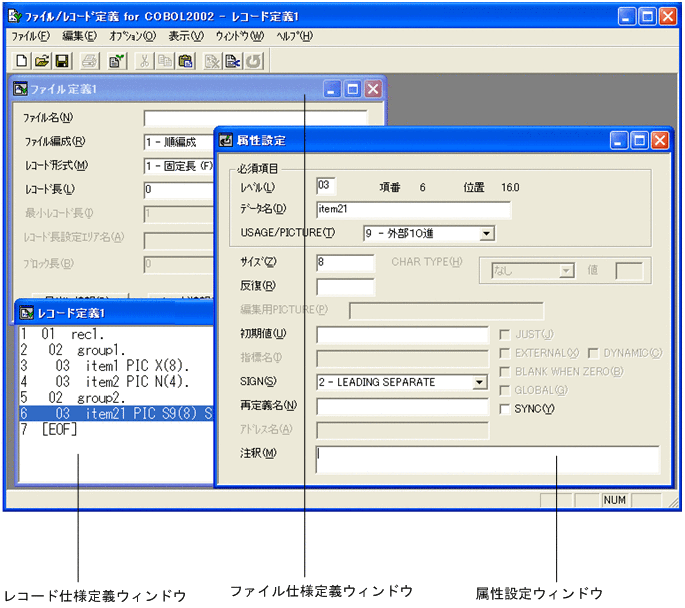
Task: Maximize the 属性設定 window
Action: [x=639, y=141]
